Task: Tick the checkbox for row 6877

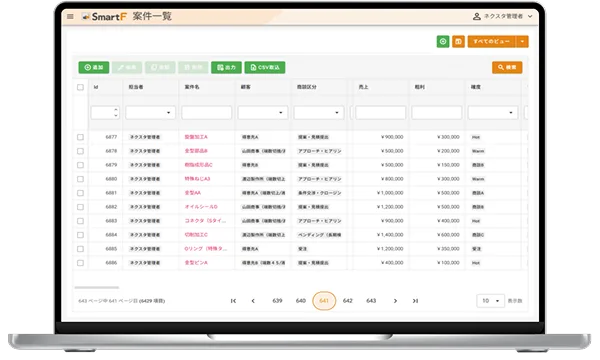Action: (80, 137)
